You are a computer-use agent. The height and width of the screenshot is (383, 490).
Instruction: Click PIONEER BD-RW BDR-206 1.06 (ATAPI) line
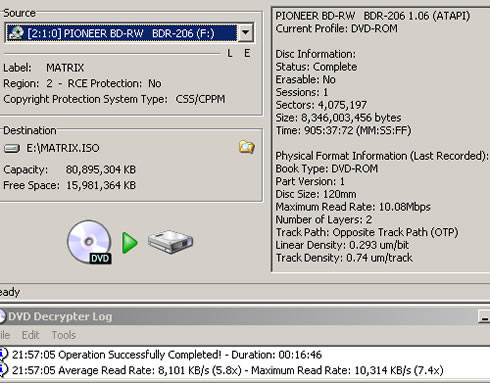[373, 16]
